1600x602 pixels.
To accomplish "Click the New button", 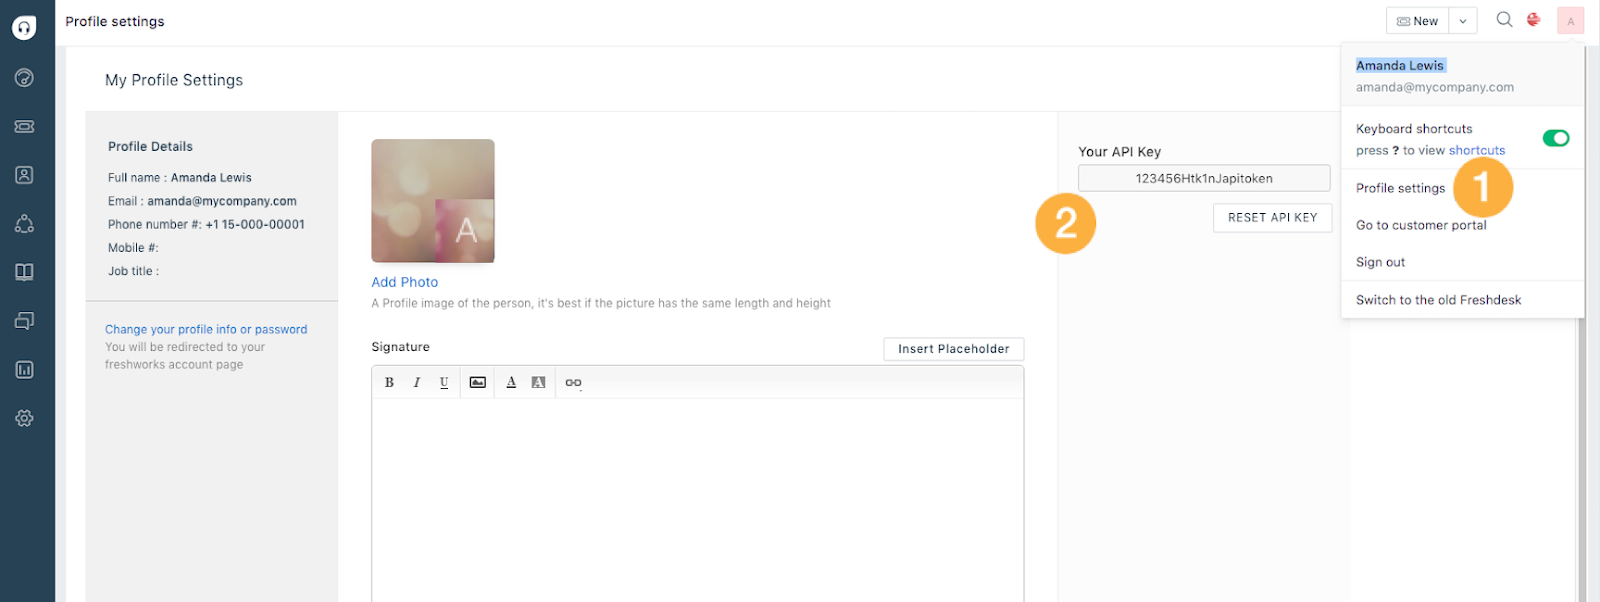I will 1417,21.
